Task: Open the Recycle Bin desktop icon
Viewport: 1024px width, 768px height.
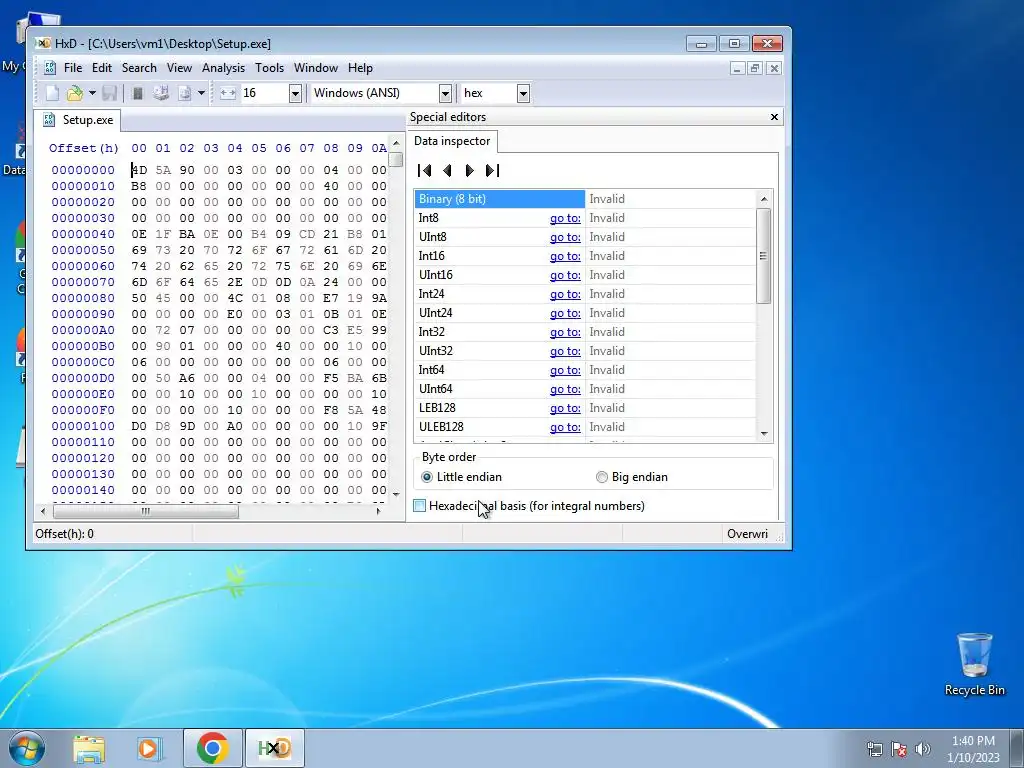Action: [x=974, y=664]
